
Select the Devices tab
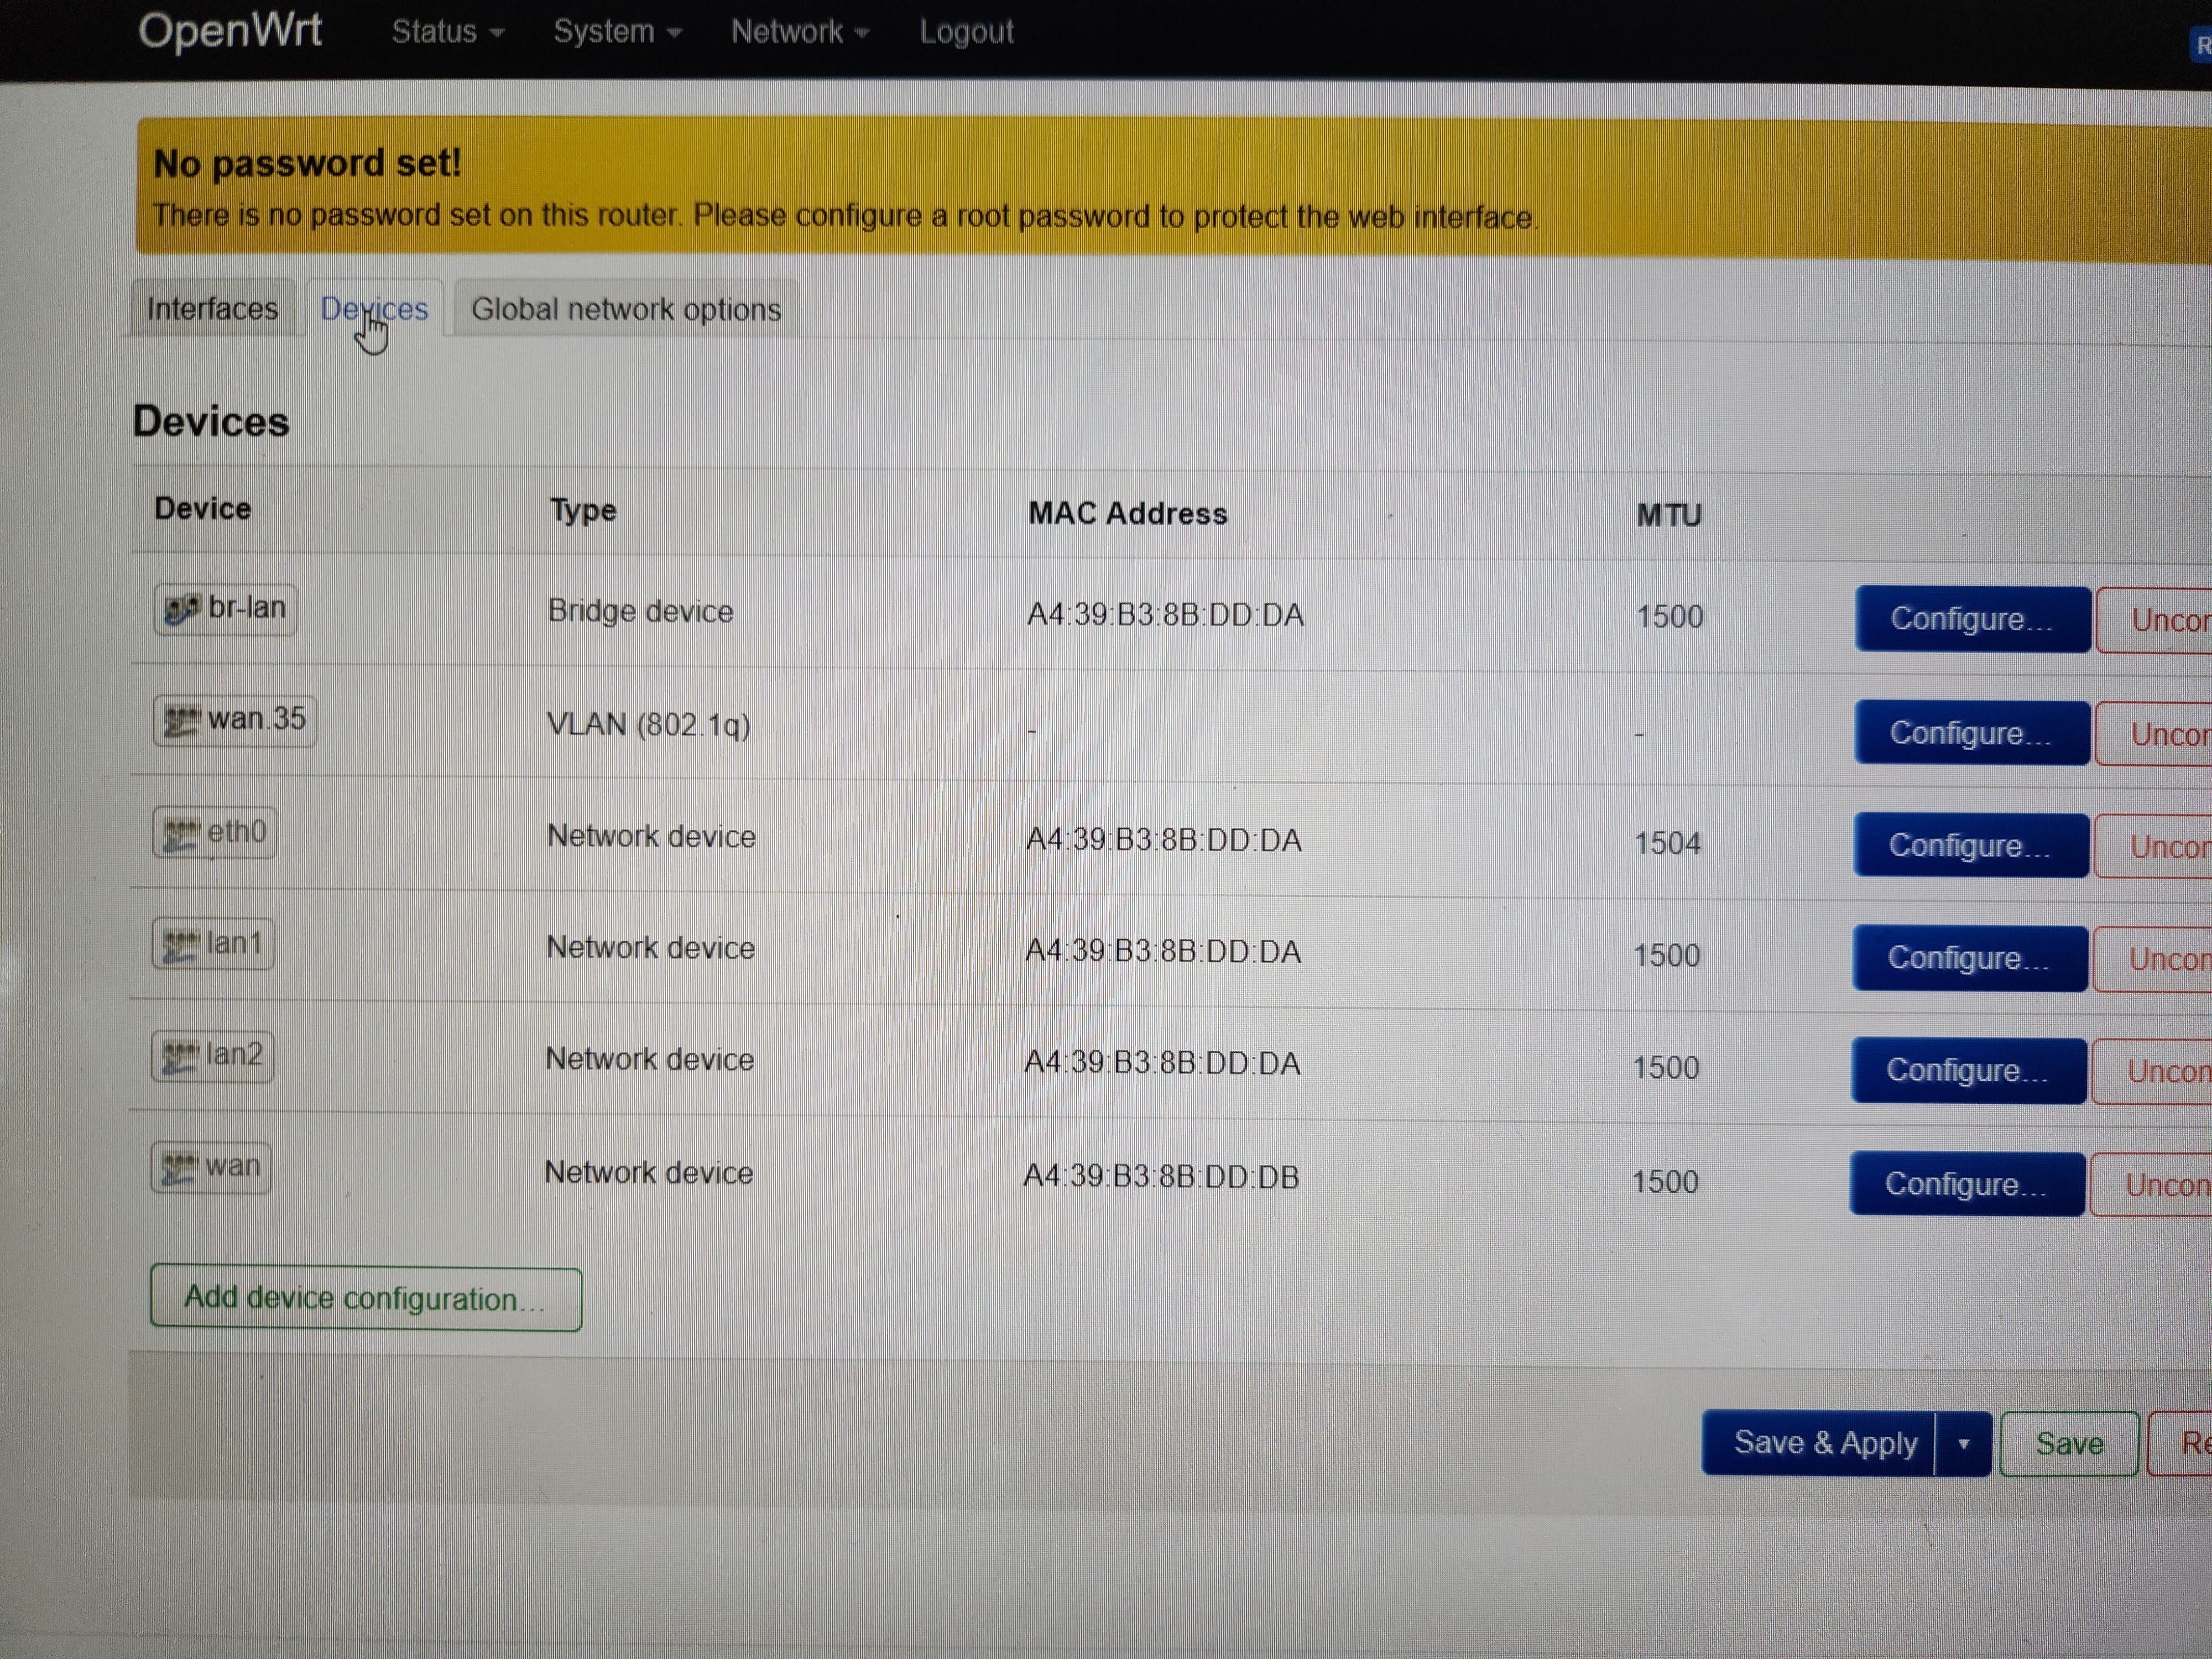tap(374, 309)
